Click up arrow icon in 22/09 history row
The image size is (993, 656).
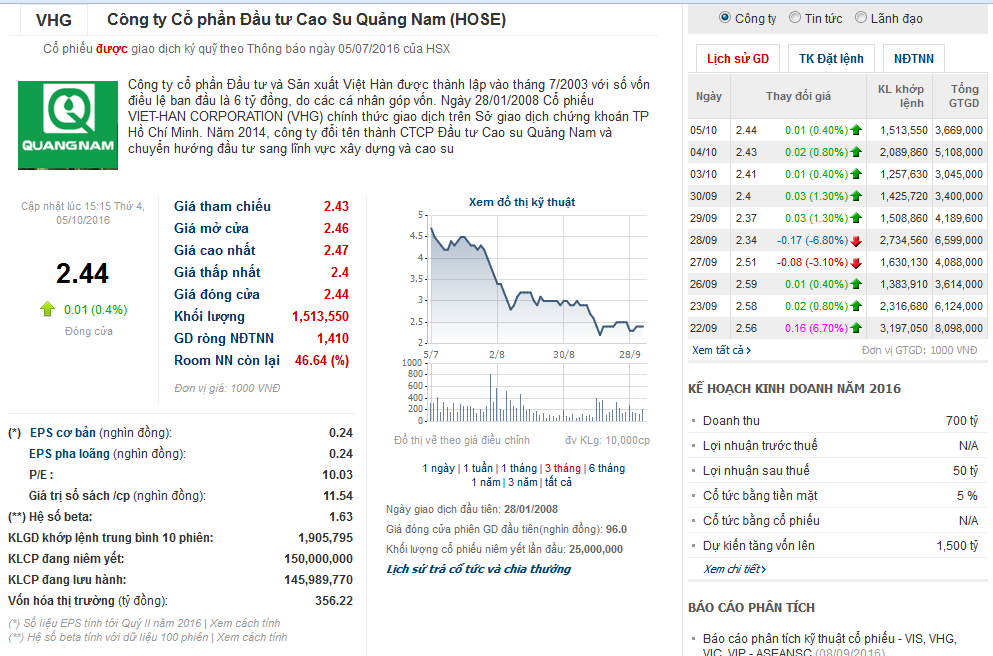pyautogui.click(x=856, y=328)
